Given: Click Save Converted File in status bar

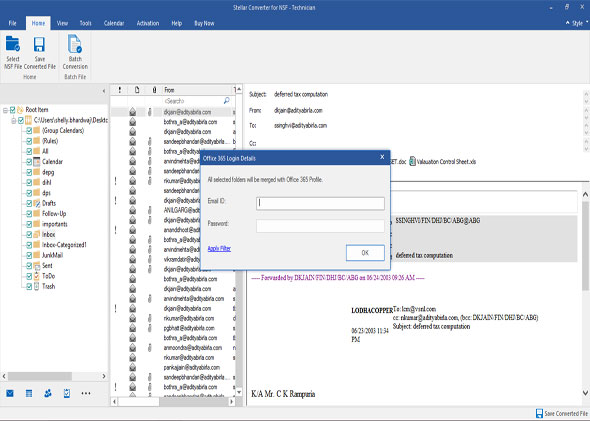Looking at the screenshot, I should pyautogui.click(x=562, y=413).
